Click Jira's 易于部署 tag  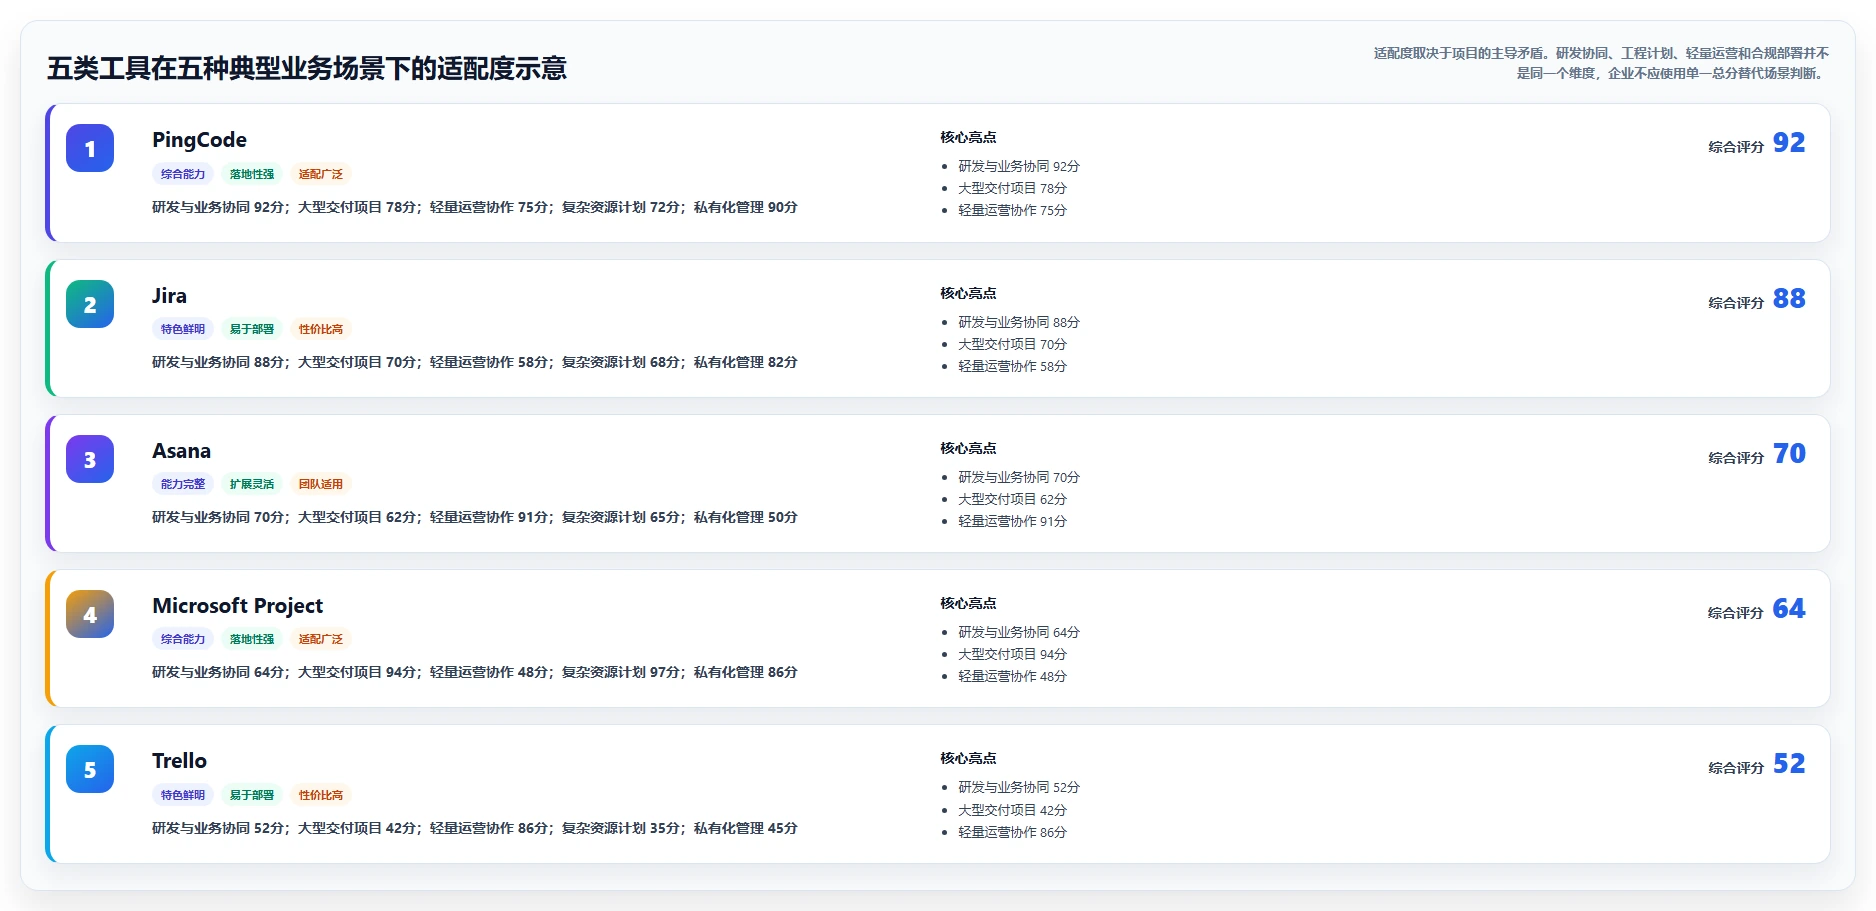pos(252,329)
